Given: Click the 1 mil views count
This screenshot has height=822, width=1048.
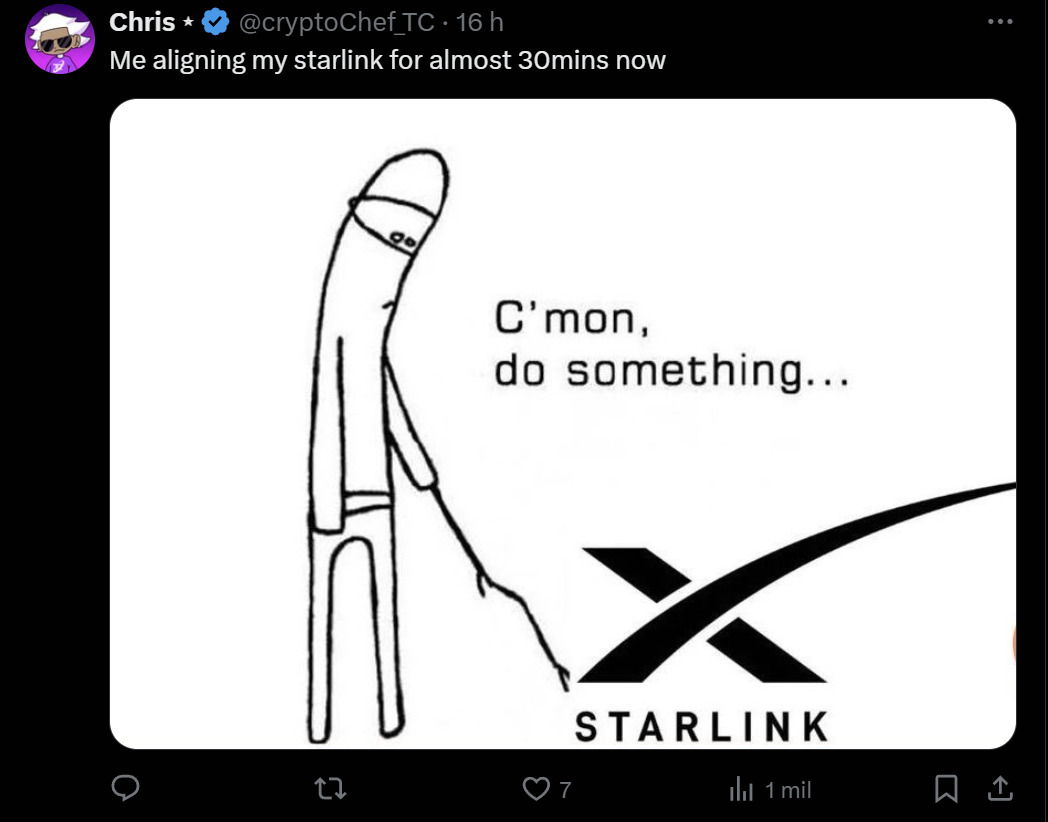Looking at the screenshot, I should click(x=787, y=791).
